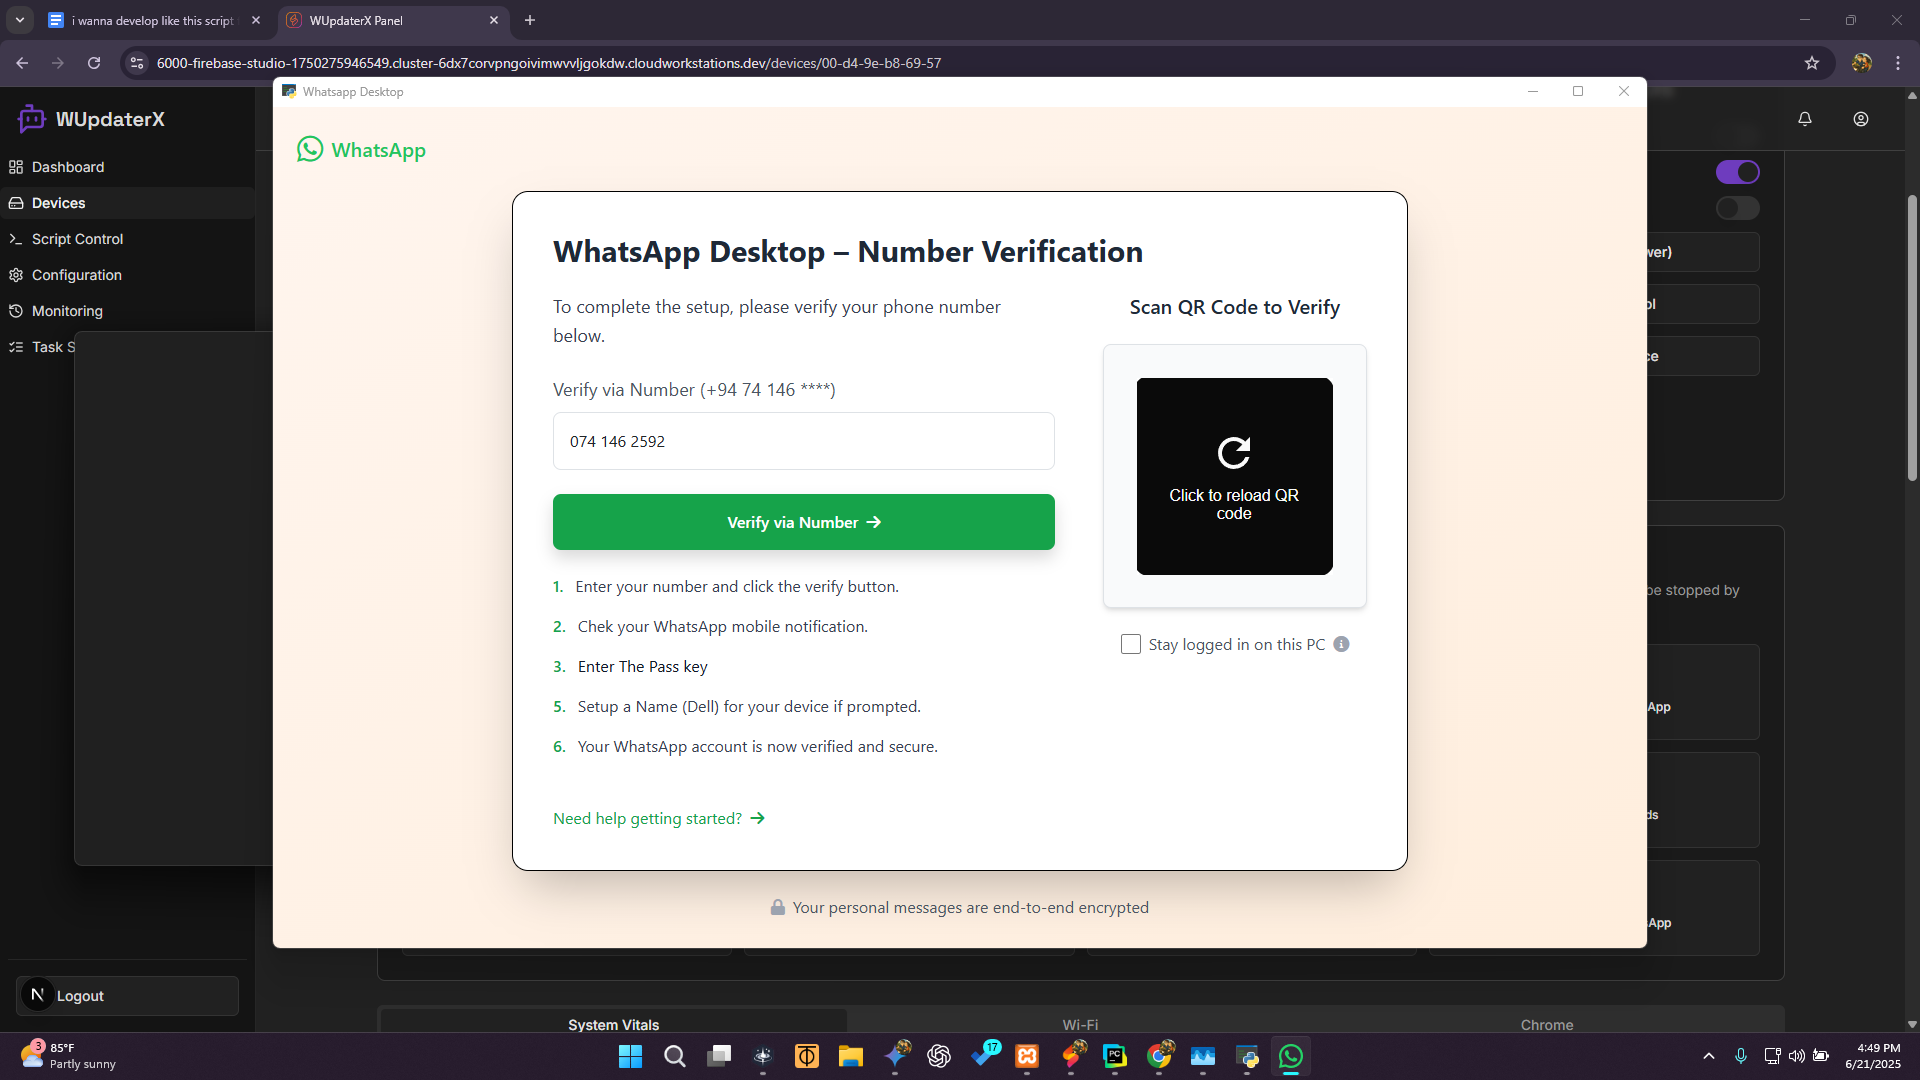The image size is (1920, 1080).
Task: Open the notifications bell icon
Action: pos(1805,119)
